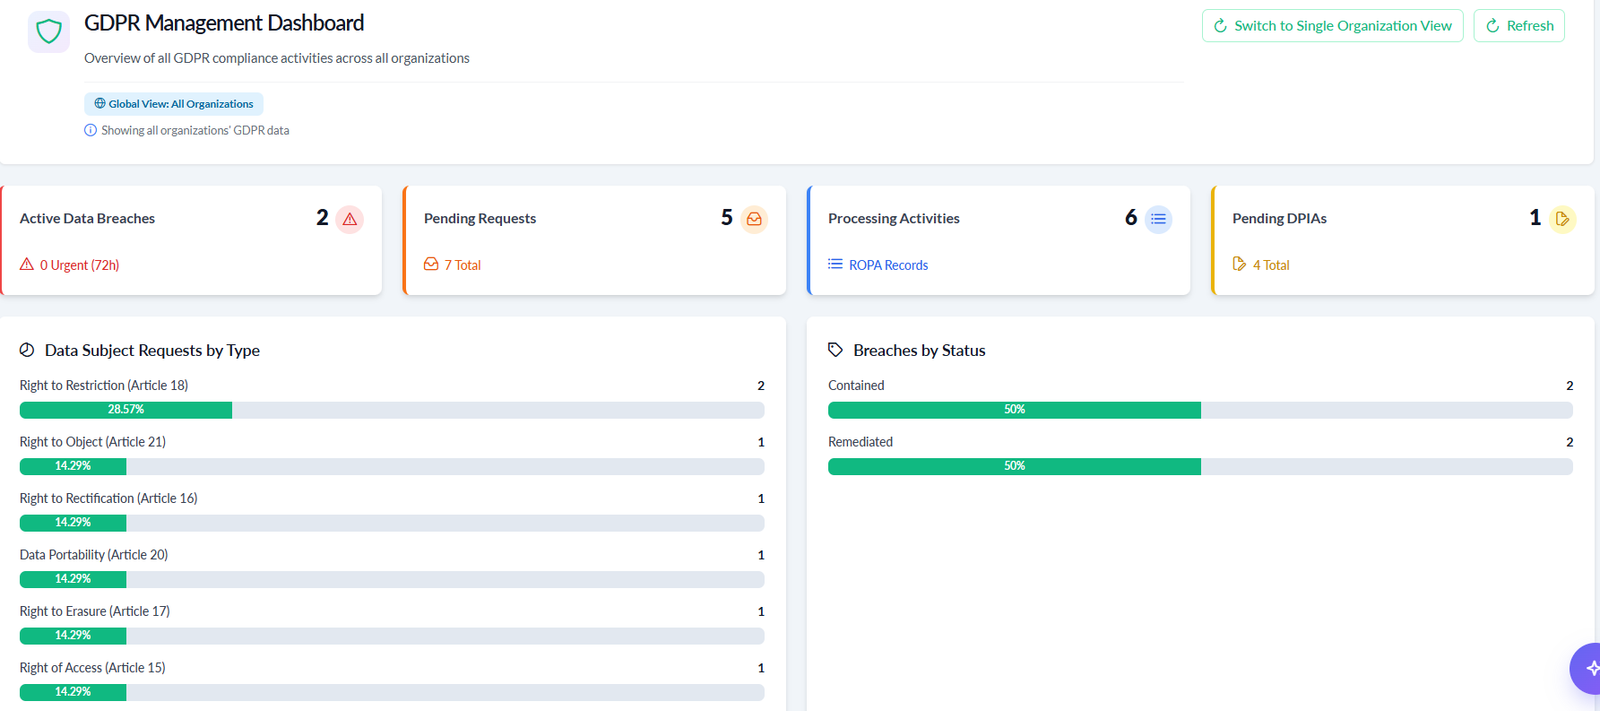Click the Active Data Breaches count 2
The width and height of the screenshot is (1600, 711).
click(322, 218)
